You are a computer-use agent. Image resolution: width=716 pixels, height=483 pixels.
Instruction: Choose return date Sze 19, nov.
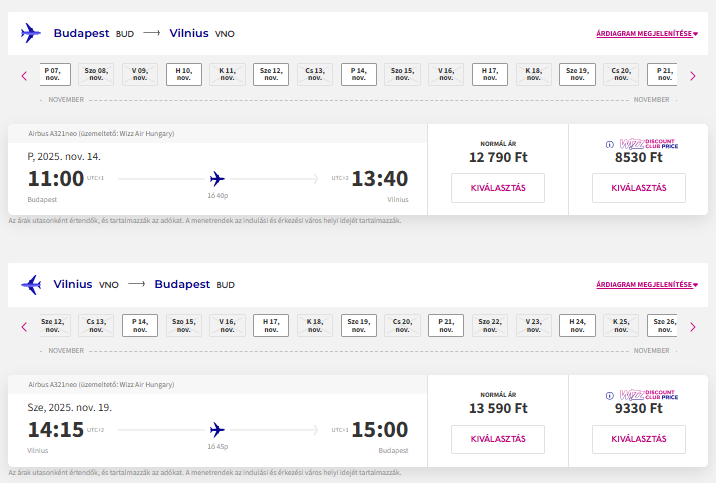[x=359, y=326]
